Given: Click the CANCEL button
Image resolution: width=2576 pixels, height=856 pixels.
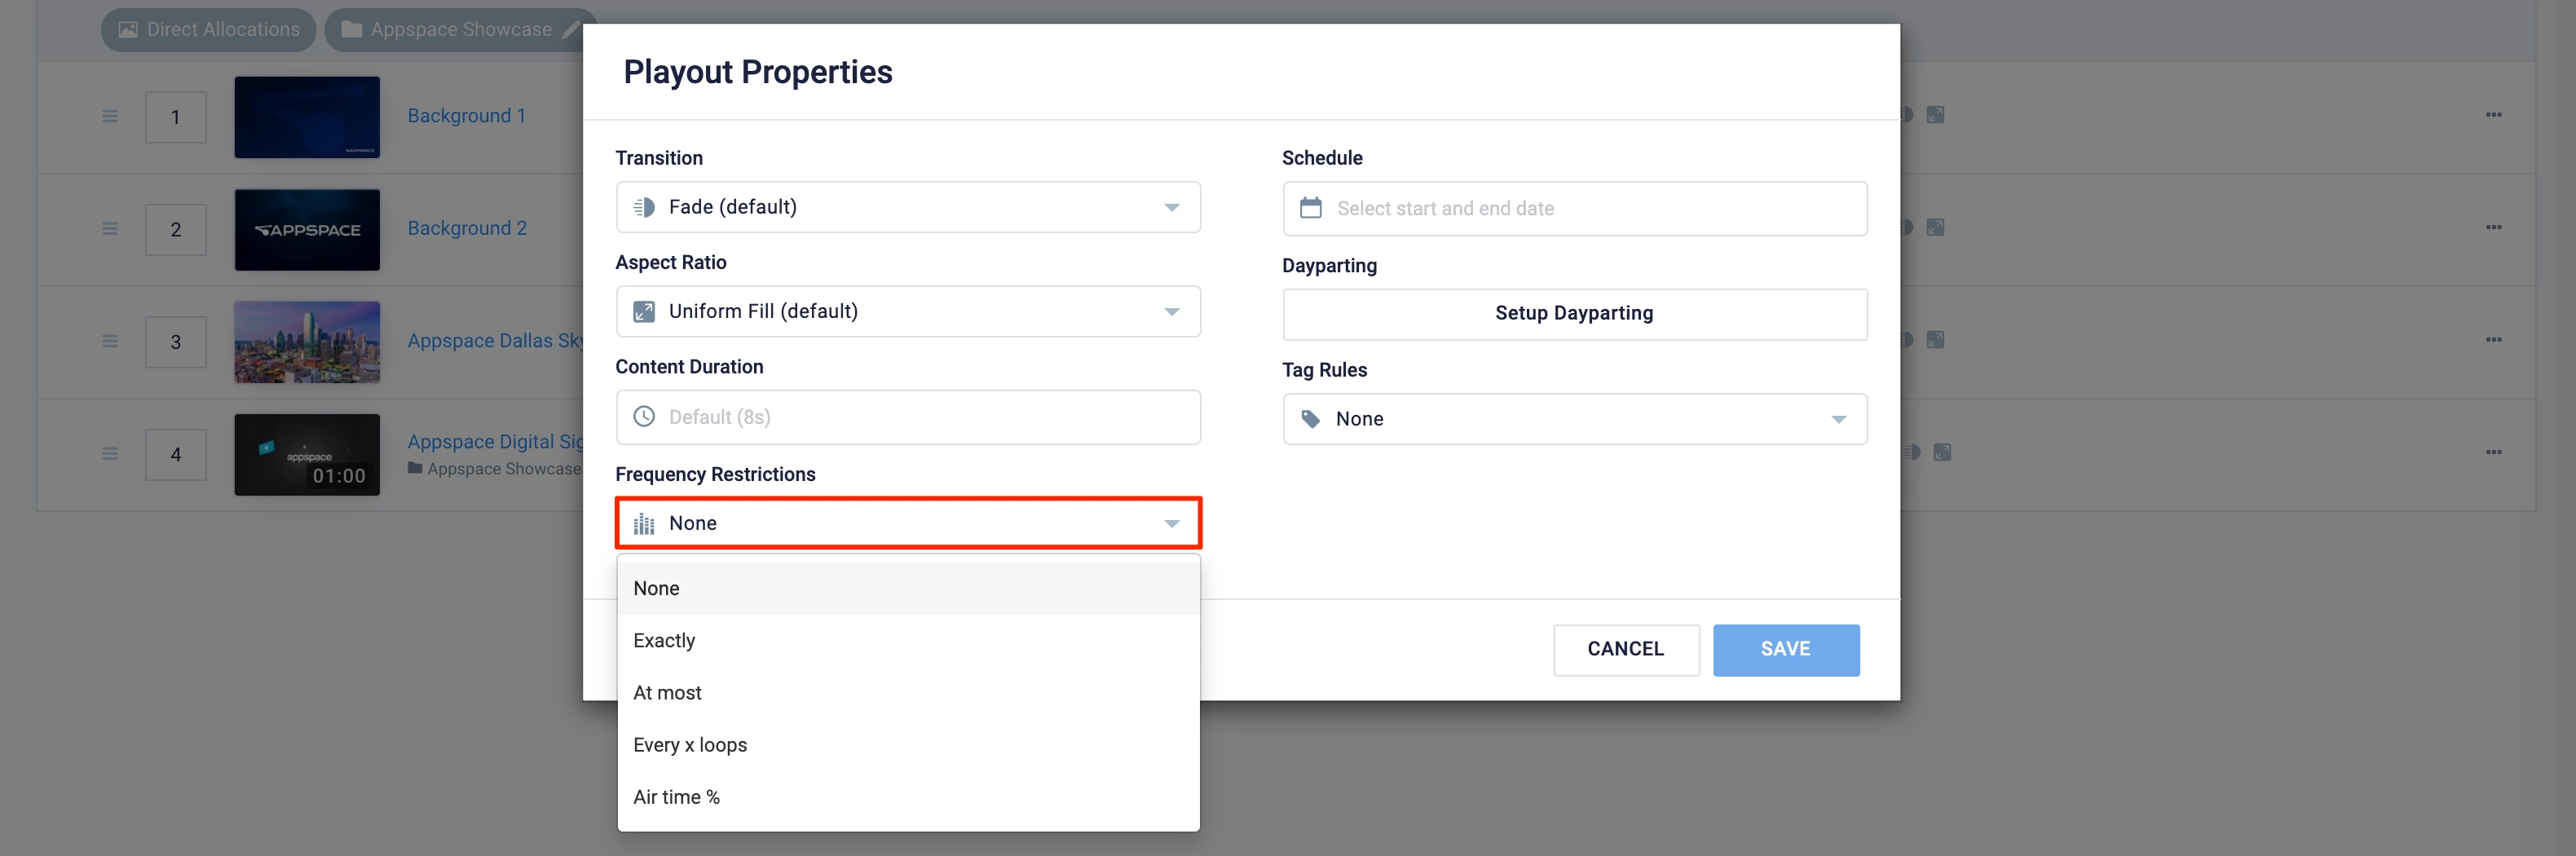Looking at the screenshot, I should pyautogui.click(x=1626, y=649).
